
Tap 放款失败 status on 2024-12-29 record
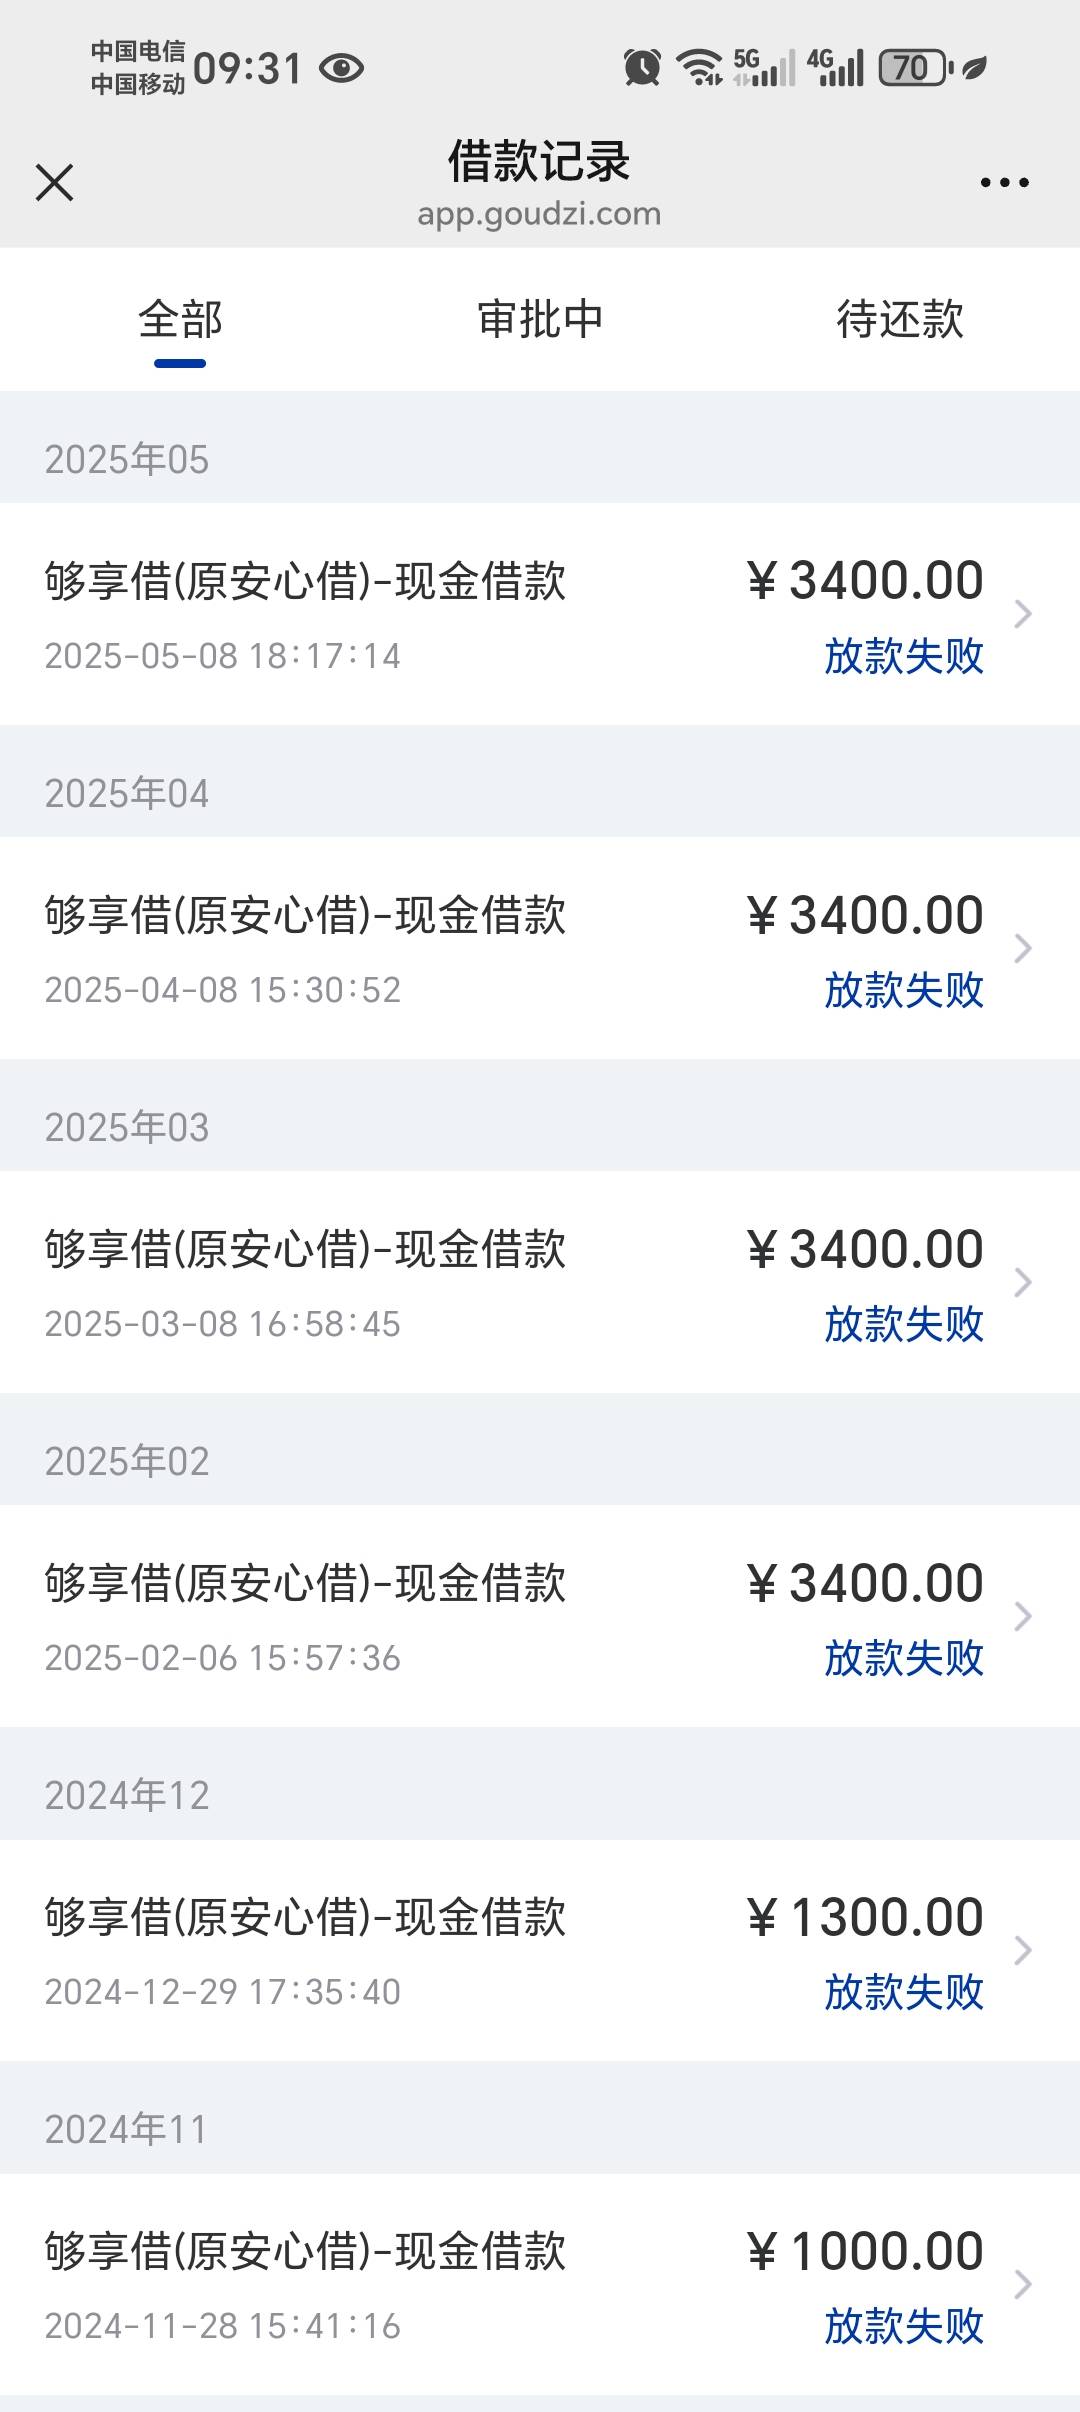pyautogui.click(x=904, y=1992)
